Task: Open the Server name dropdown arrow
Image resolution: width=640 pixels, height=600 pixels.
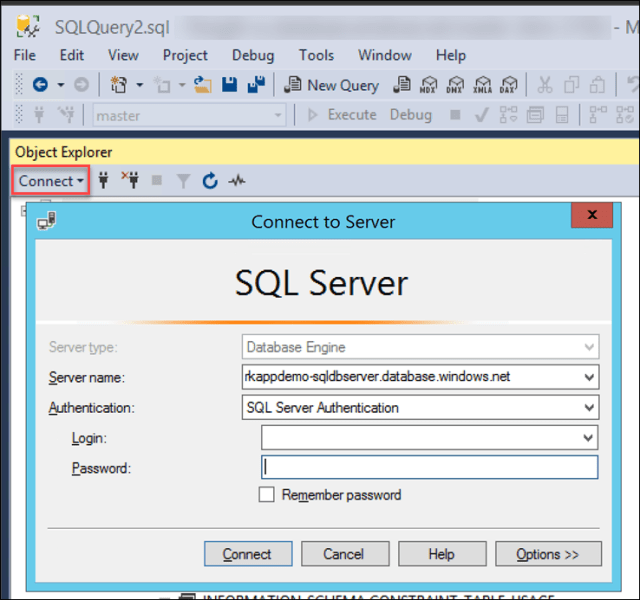Action: click(589, 377)
